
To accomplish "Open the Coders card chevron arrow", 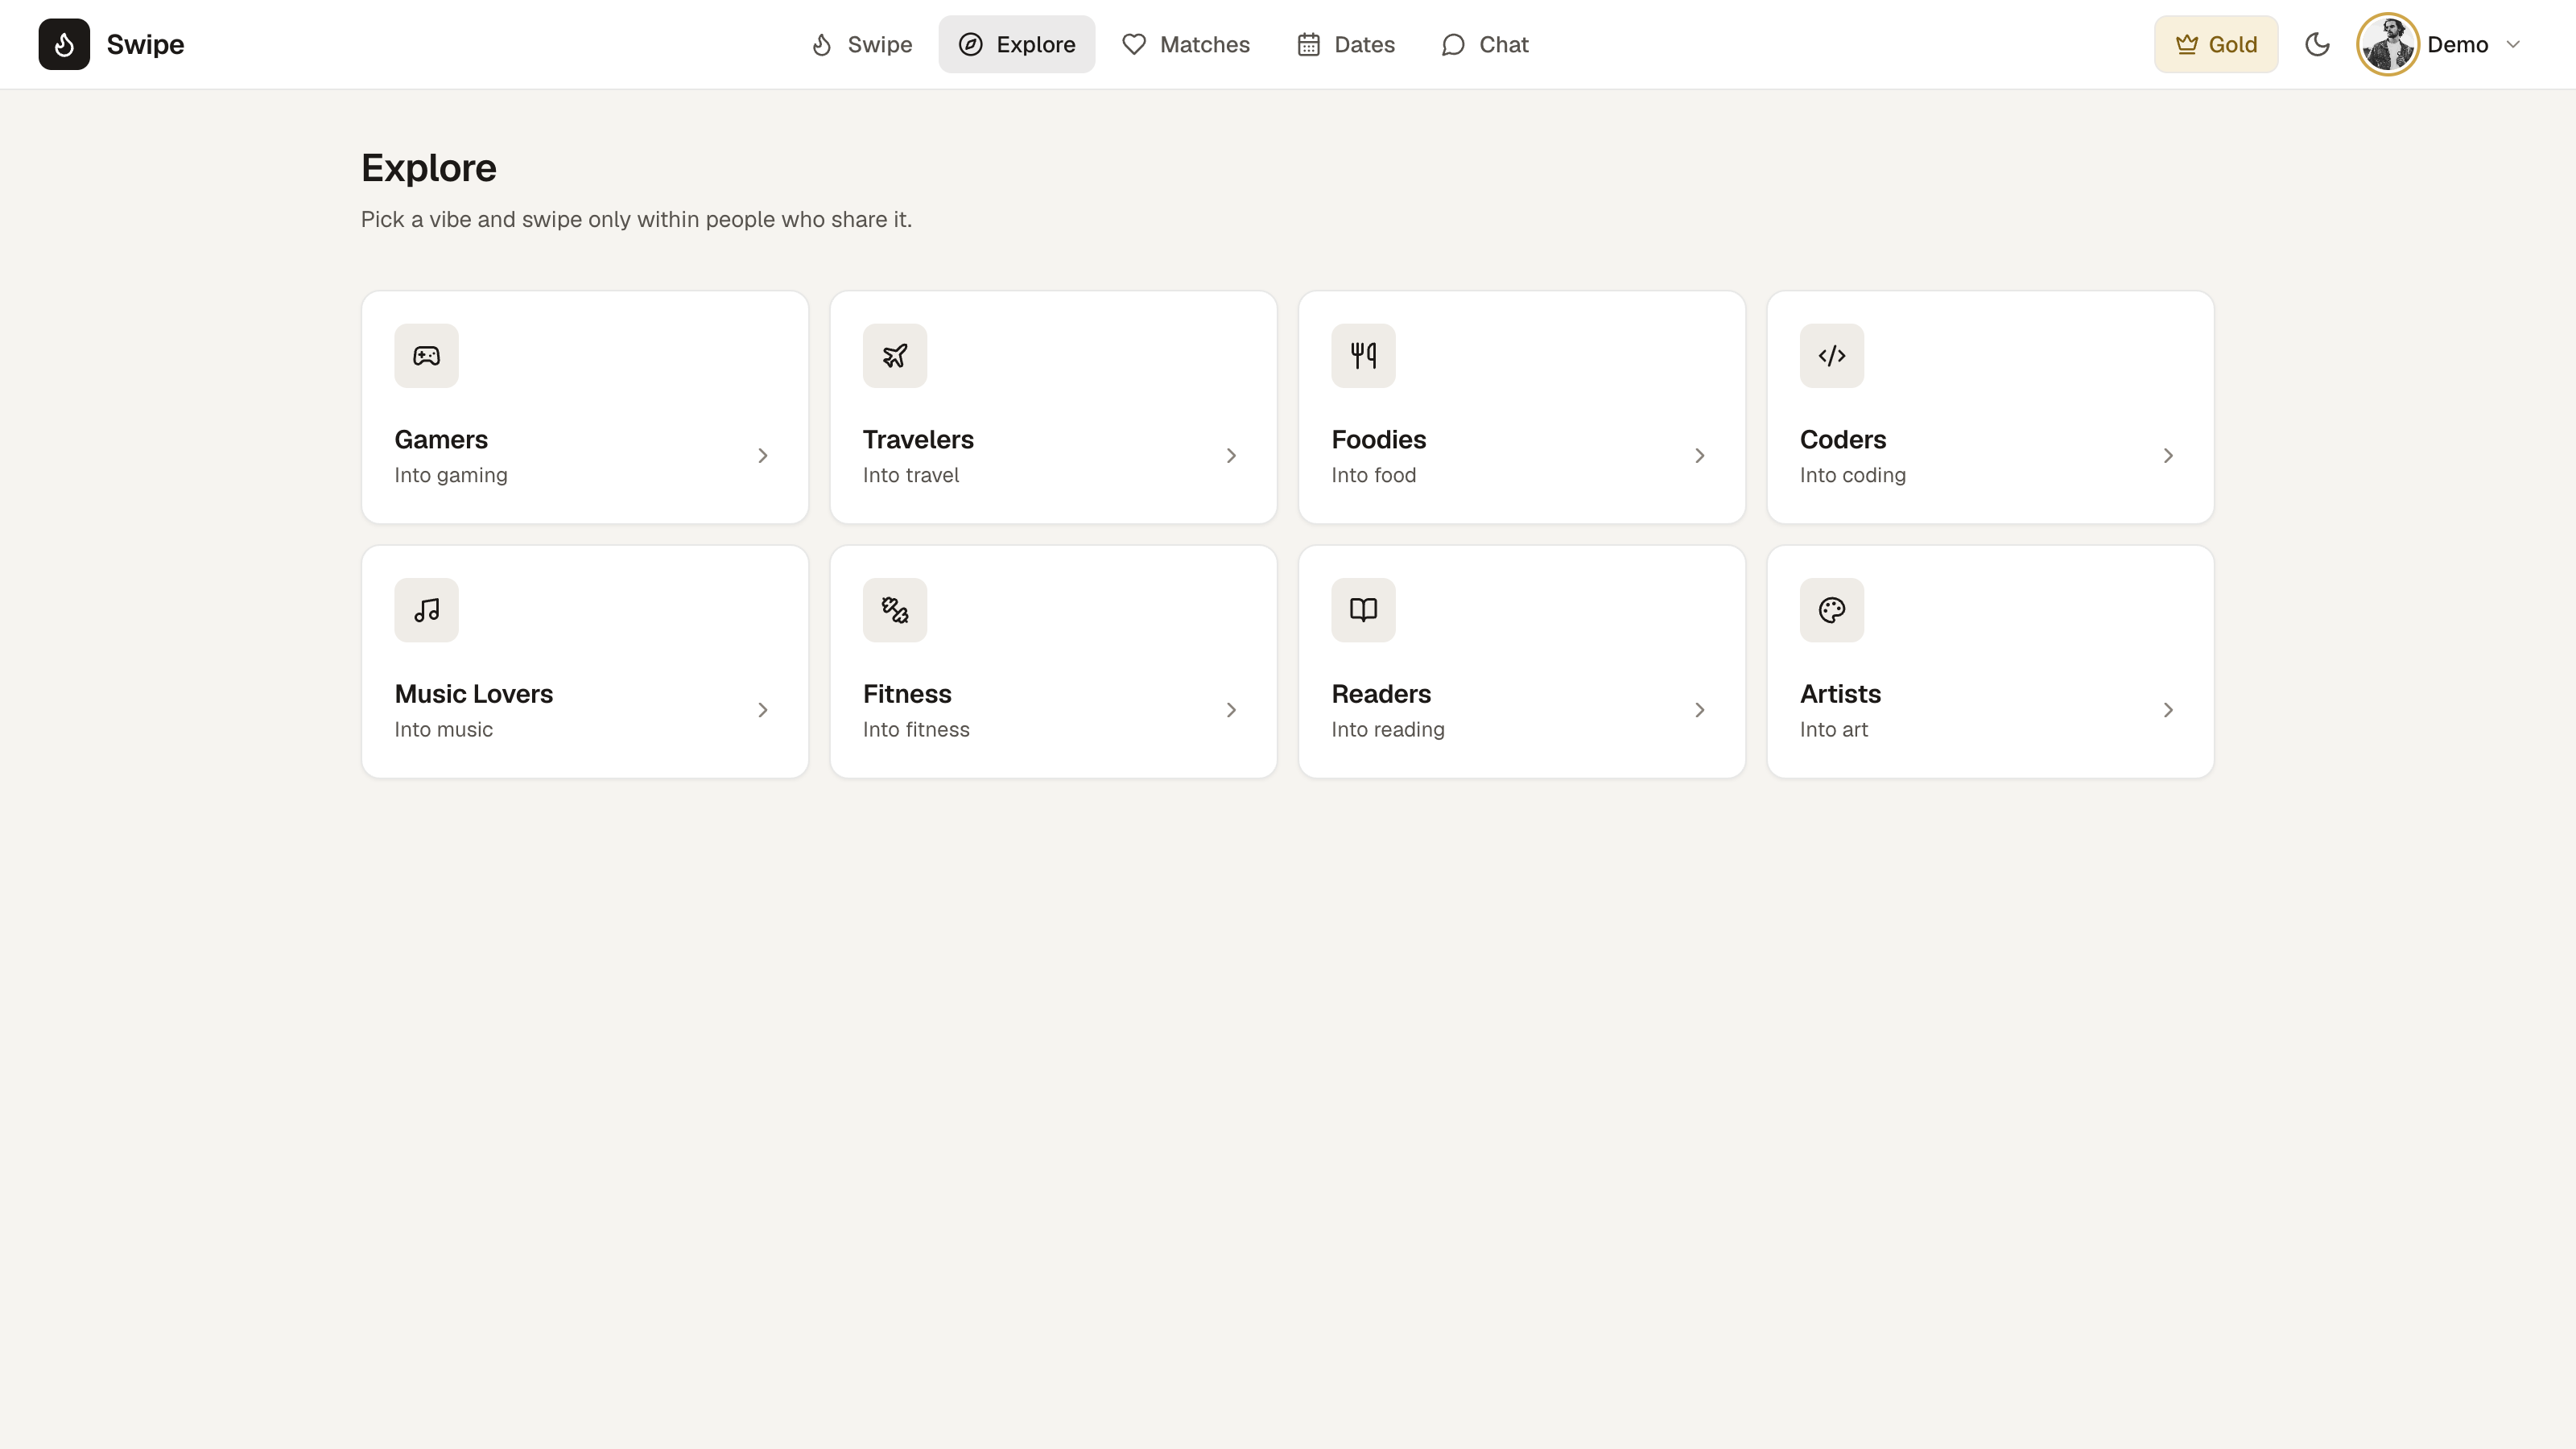I will pyautogui.click(x=2168, y=456).
